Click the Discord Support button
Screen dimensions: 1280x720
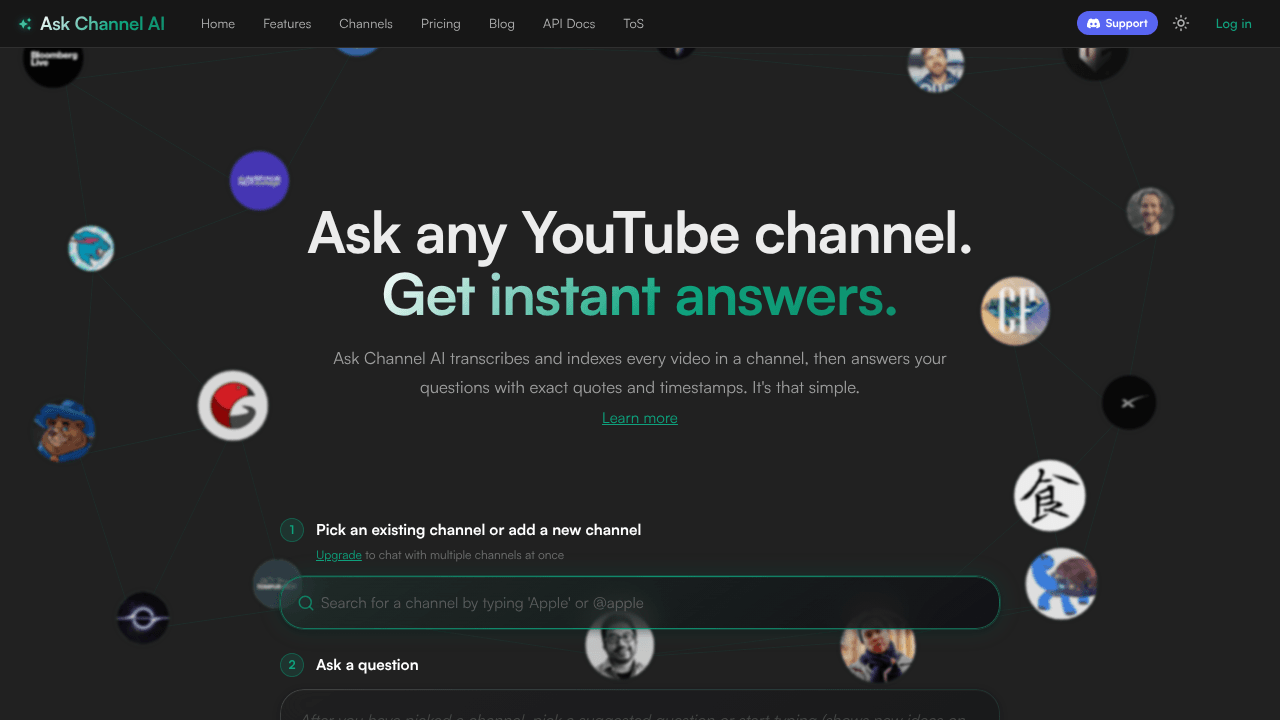[1117, 23]
